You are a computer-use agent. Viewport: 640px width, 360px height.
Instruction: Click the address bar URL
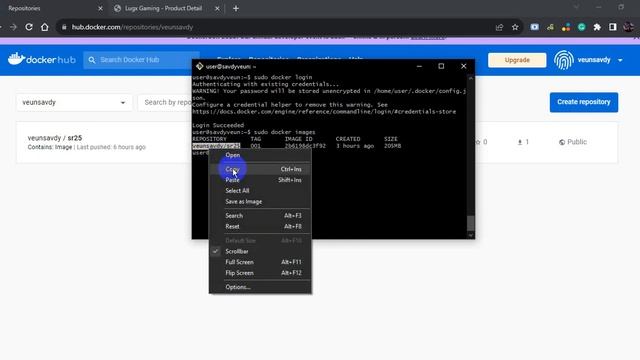coord(132,27)
